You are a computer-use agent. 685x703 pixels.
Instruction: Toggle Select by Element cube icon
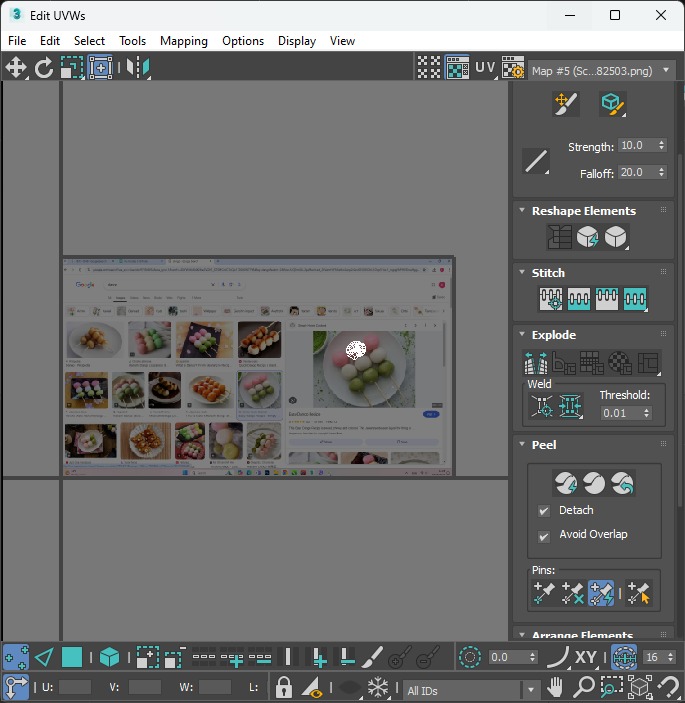point(109,657)
